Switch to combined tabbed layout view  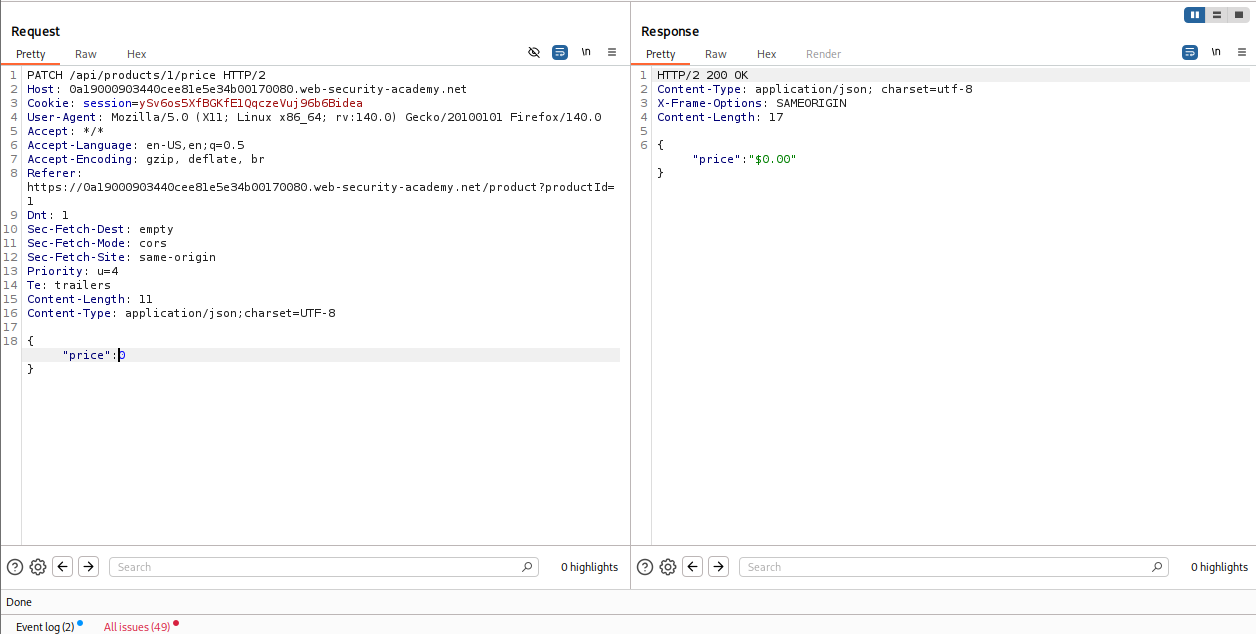1238,15
